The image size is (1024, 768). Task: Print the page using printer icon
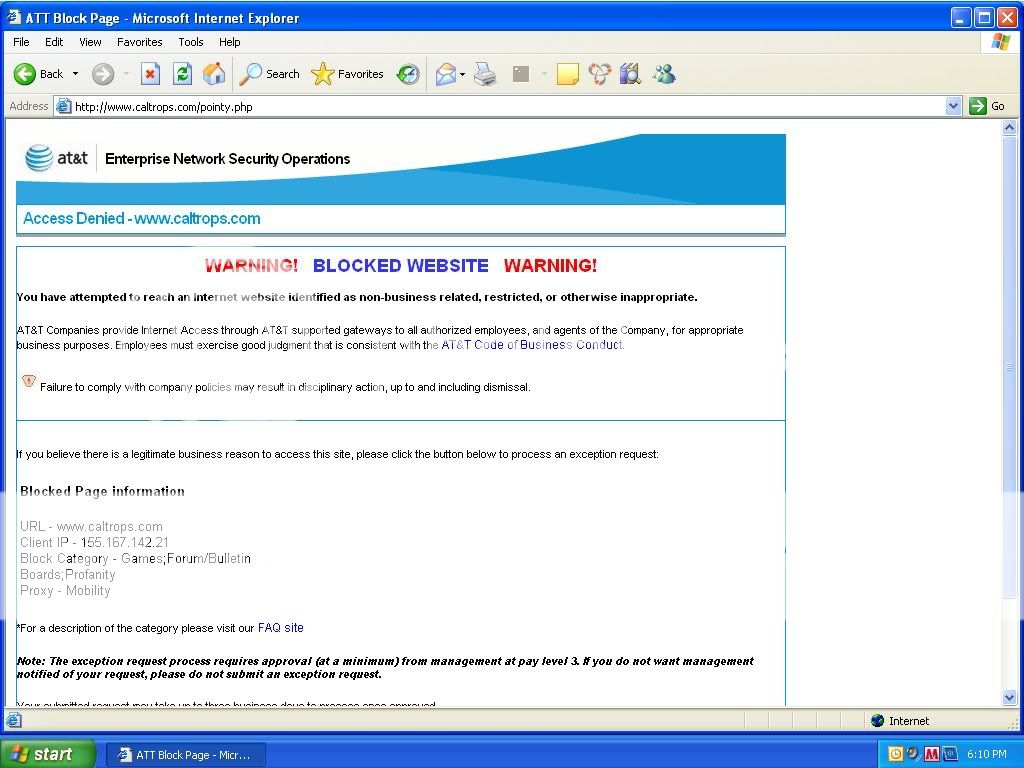(485, 74)
